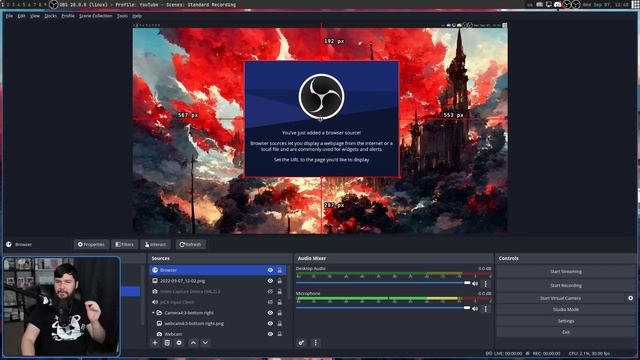The image size is (640, 360).
Task: Hide the Camera4:3-bottom-right group
Action: click(270, 313)
